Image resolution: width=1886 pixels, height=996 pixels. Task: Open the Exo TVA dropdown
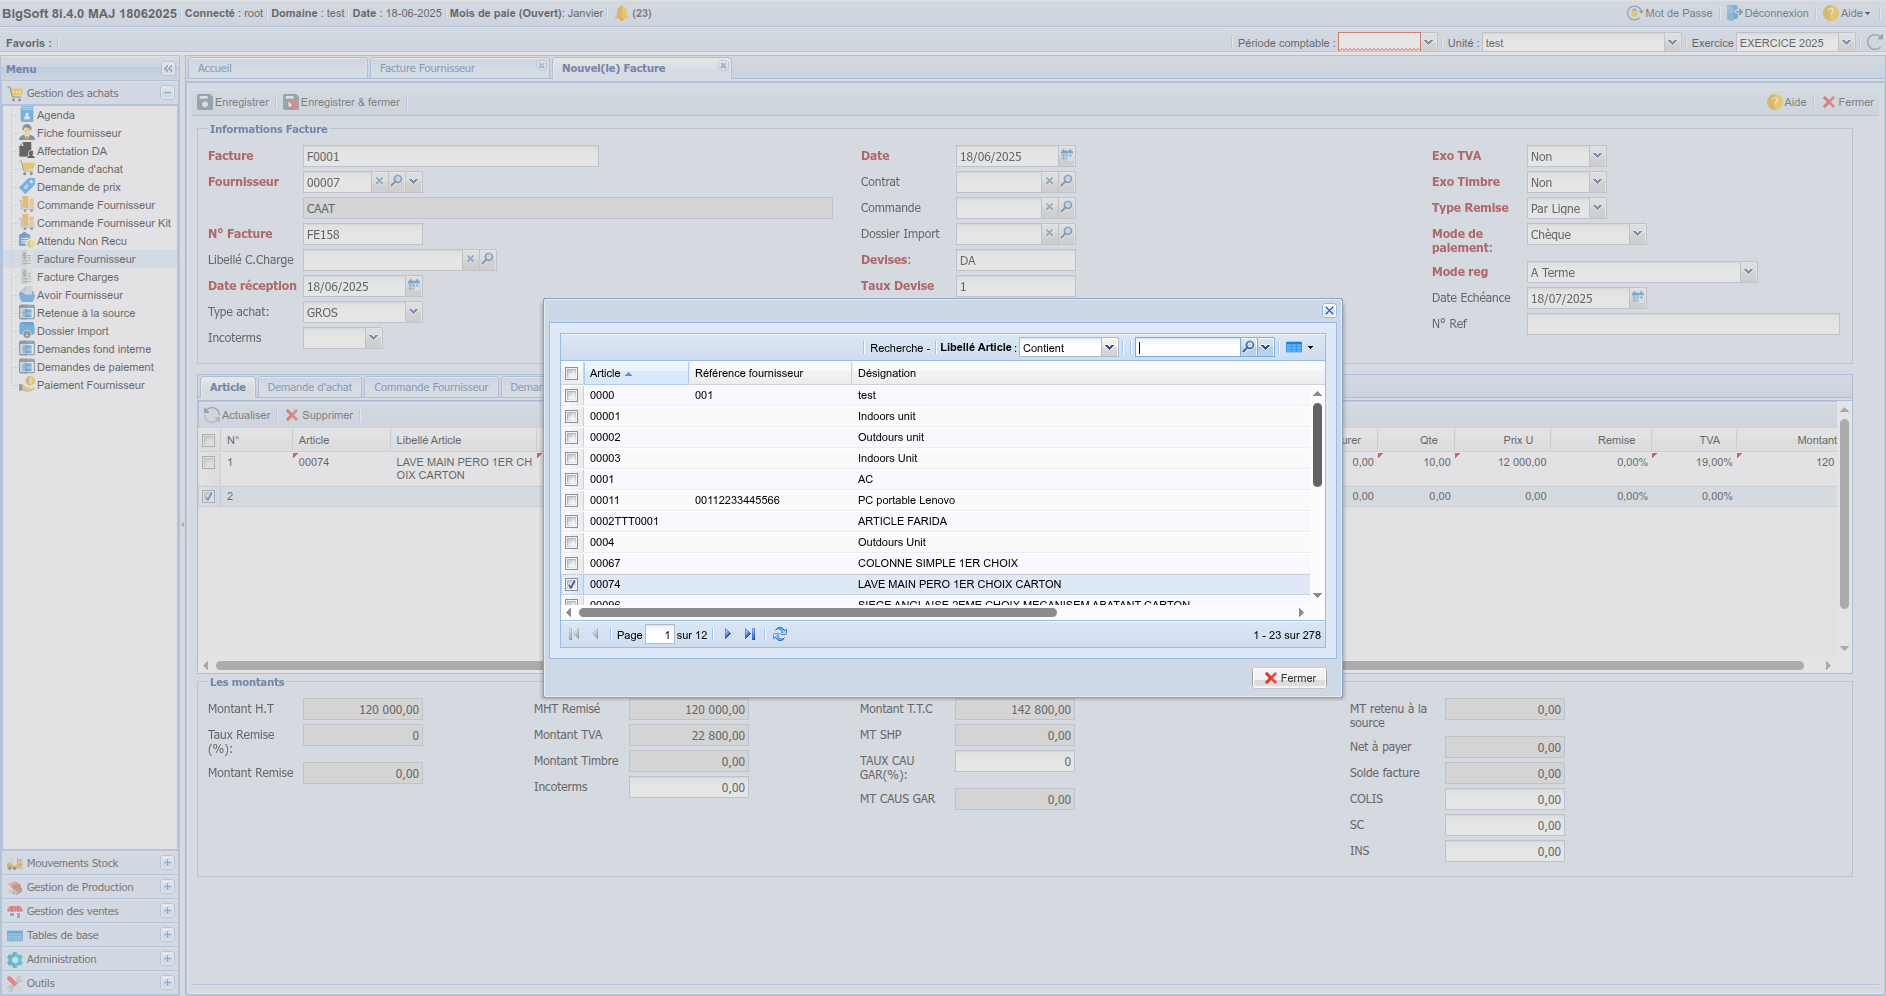pos(1597,156)
